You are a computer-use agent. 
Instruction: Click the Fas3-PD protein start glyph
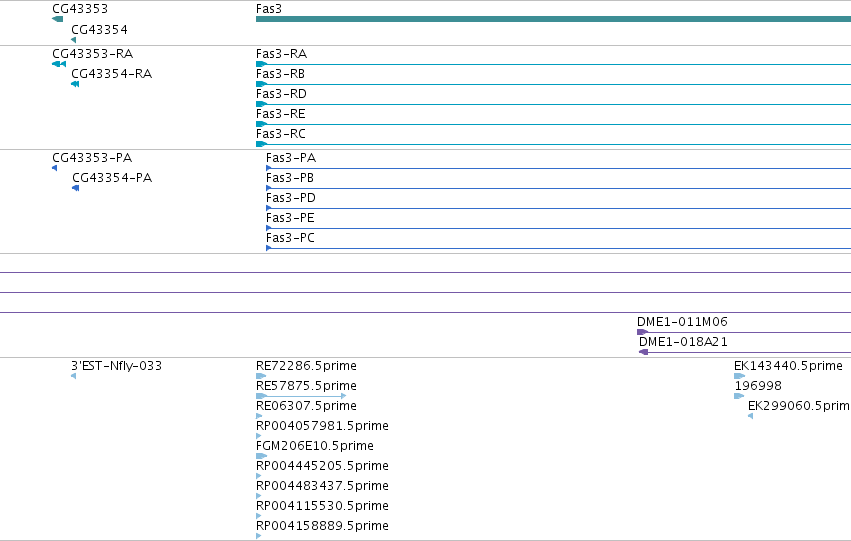pos(269,208)
